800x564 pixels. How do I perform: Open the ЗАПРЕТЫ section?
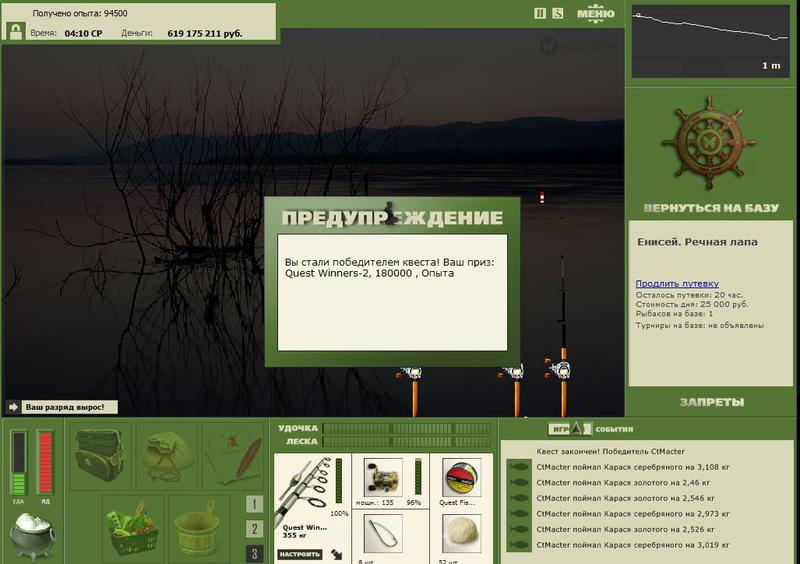(712, 402)
